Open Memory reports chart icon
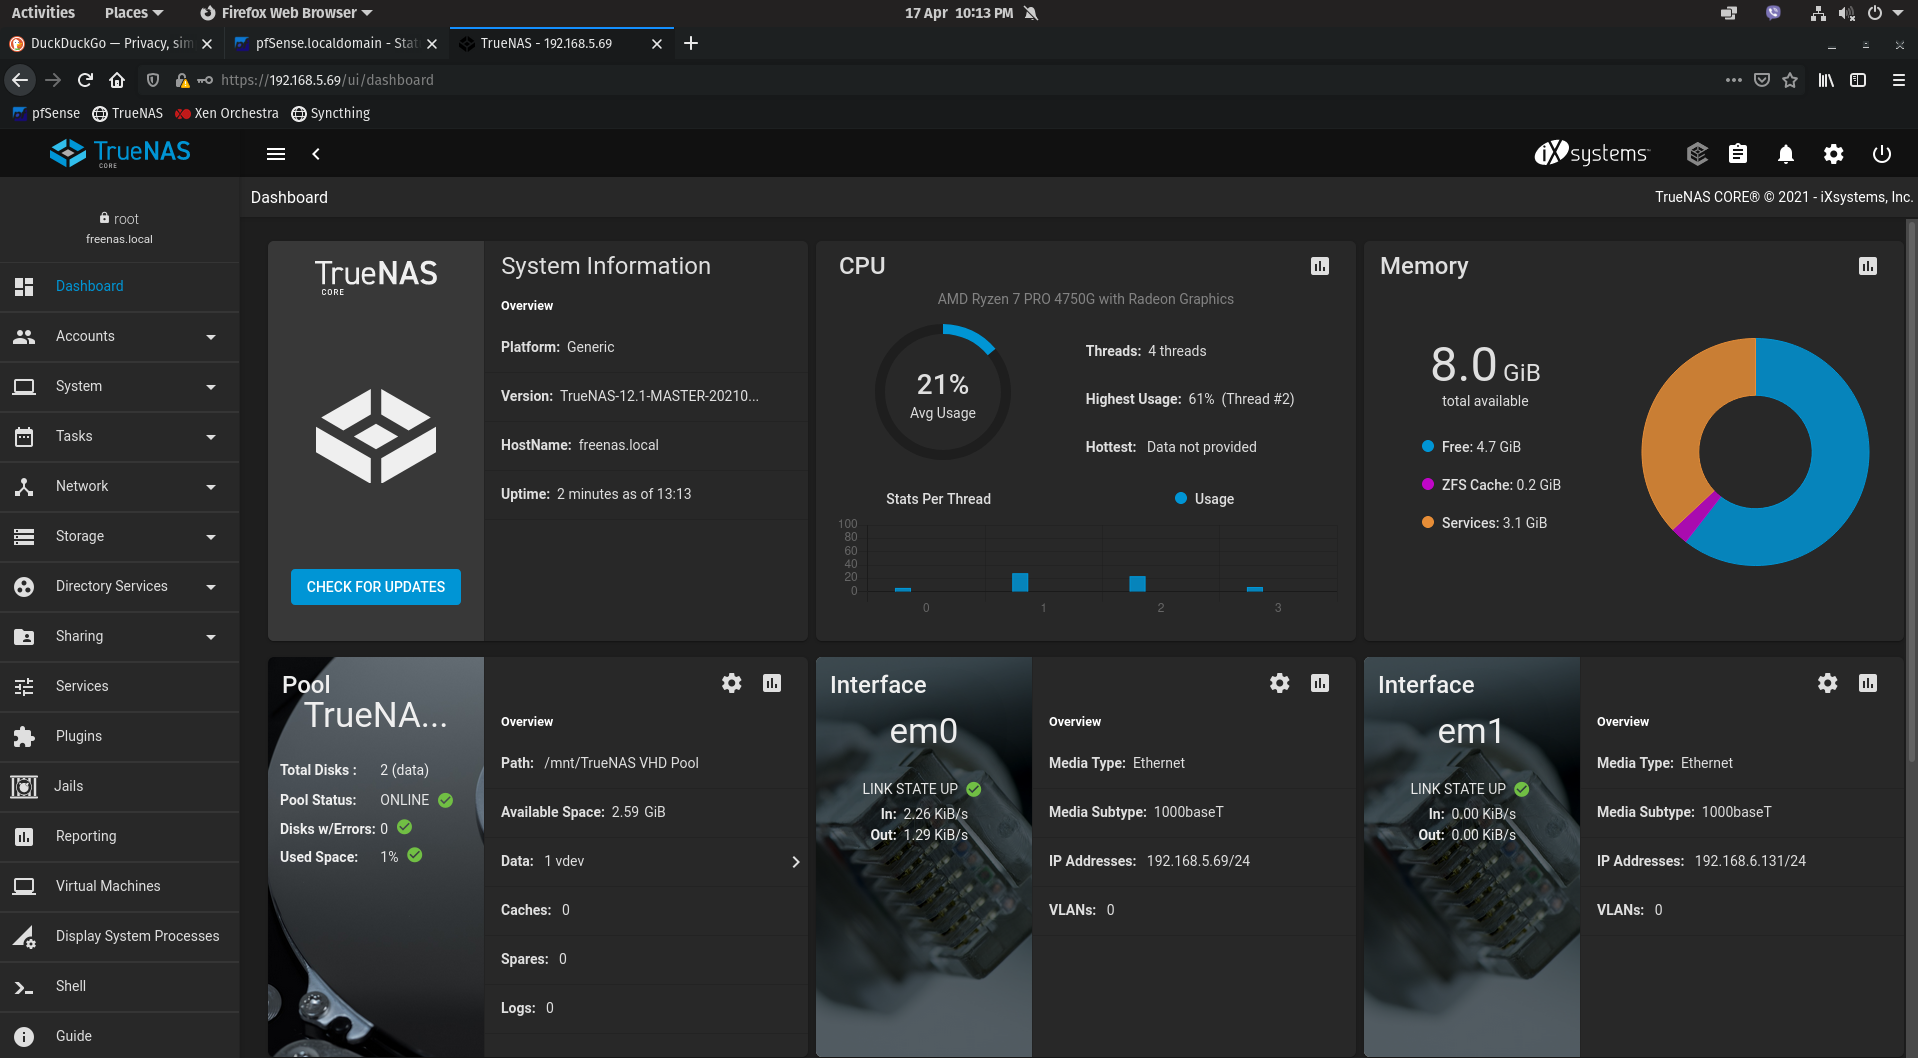The image size is (1918, 1058). (x=1868, y=266)
